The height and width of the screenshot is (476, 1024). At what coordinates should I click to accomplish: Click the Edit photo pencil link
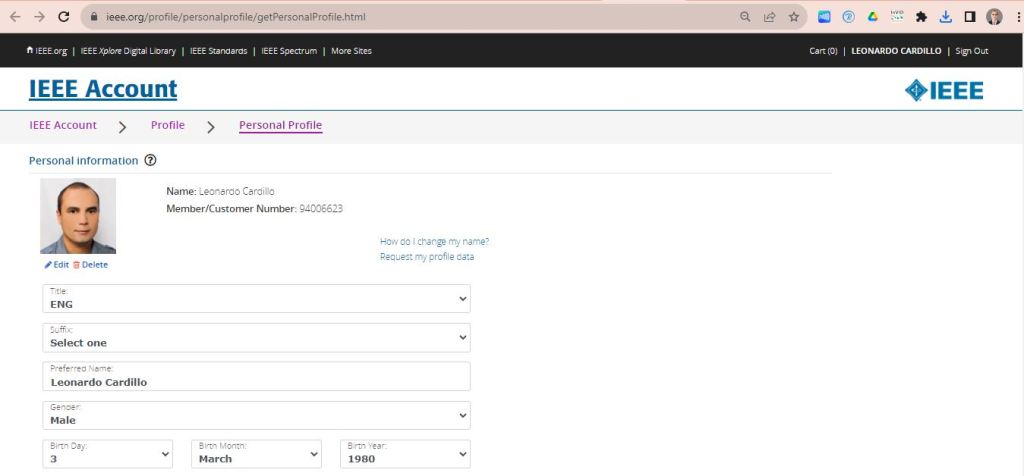click(x=57, y=265)
